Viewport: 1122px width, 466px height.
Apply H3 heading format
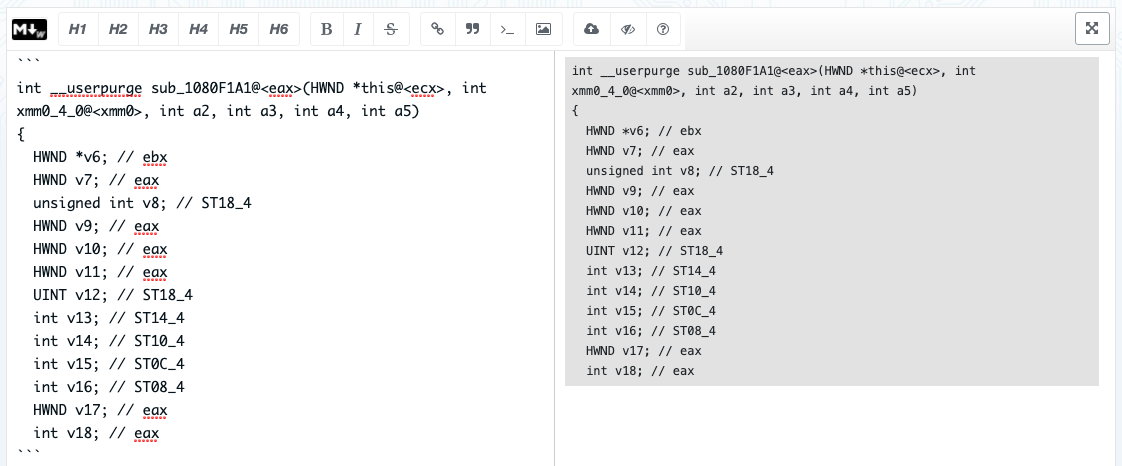(158, 29)
